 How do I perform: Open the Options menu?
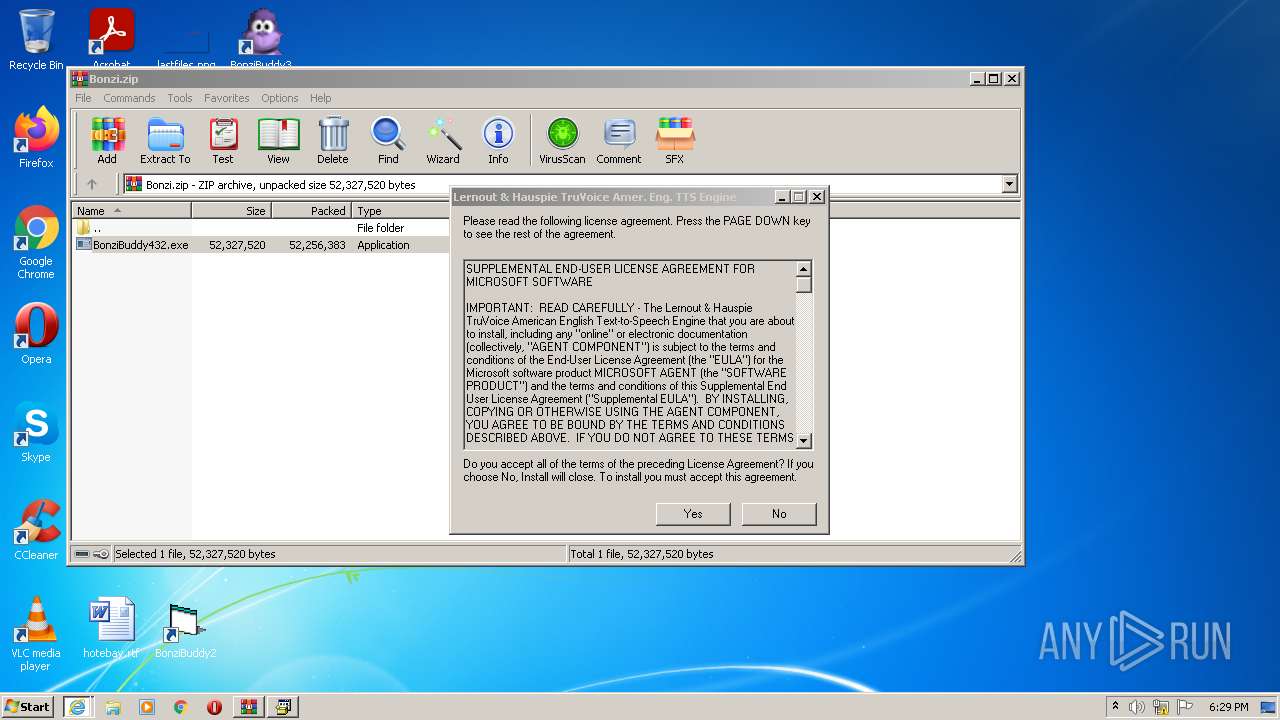click(x=280, y=98)
